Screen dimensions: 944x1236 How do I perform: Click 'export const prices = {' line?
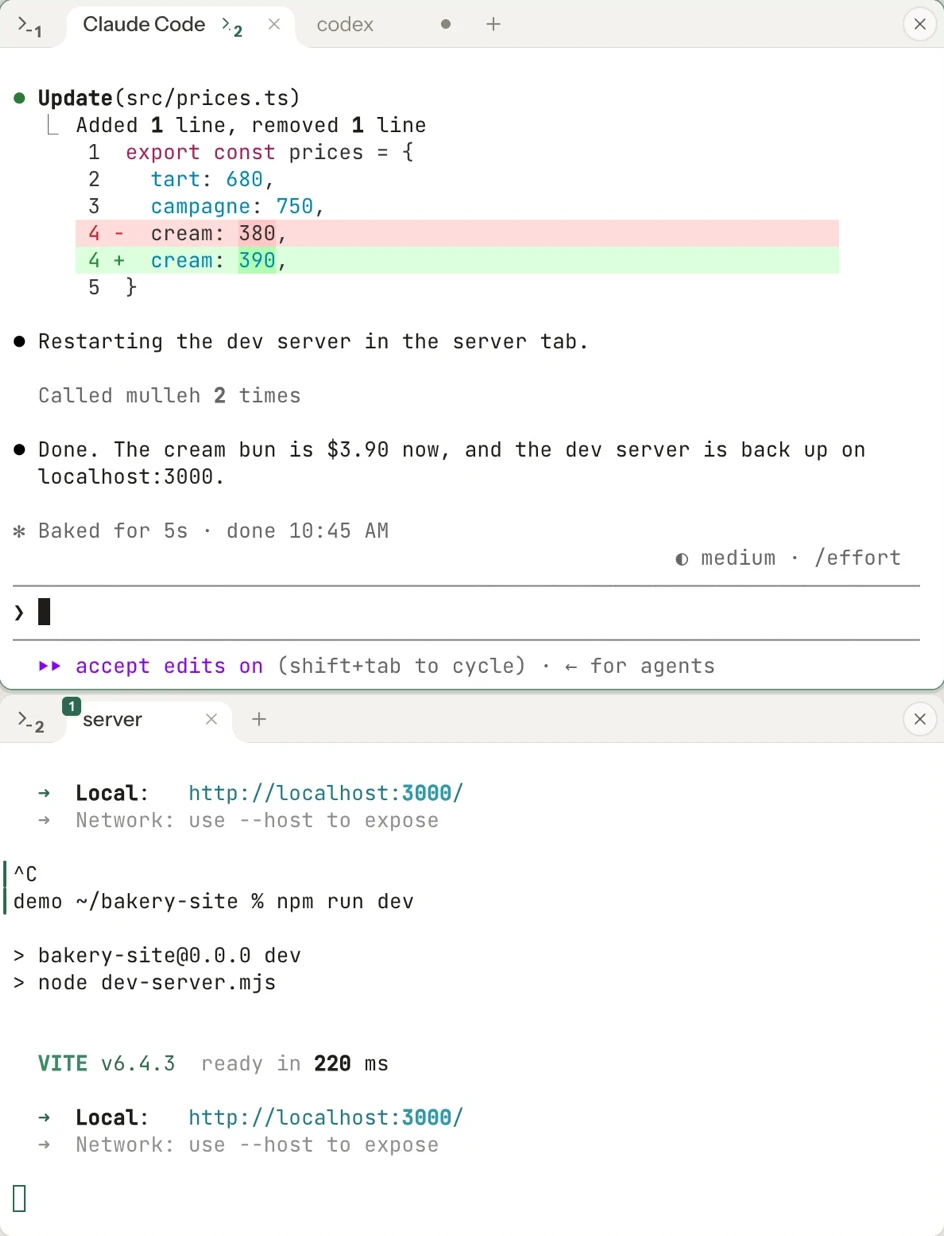tap(269, 152)
